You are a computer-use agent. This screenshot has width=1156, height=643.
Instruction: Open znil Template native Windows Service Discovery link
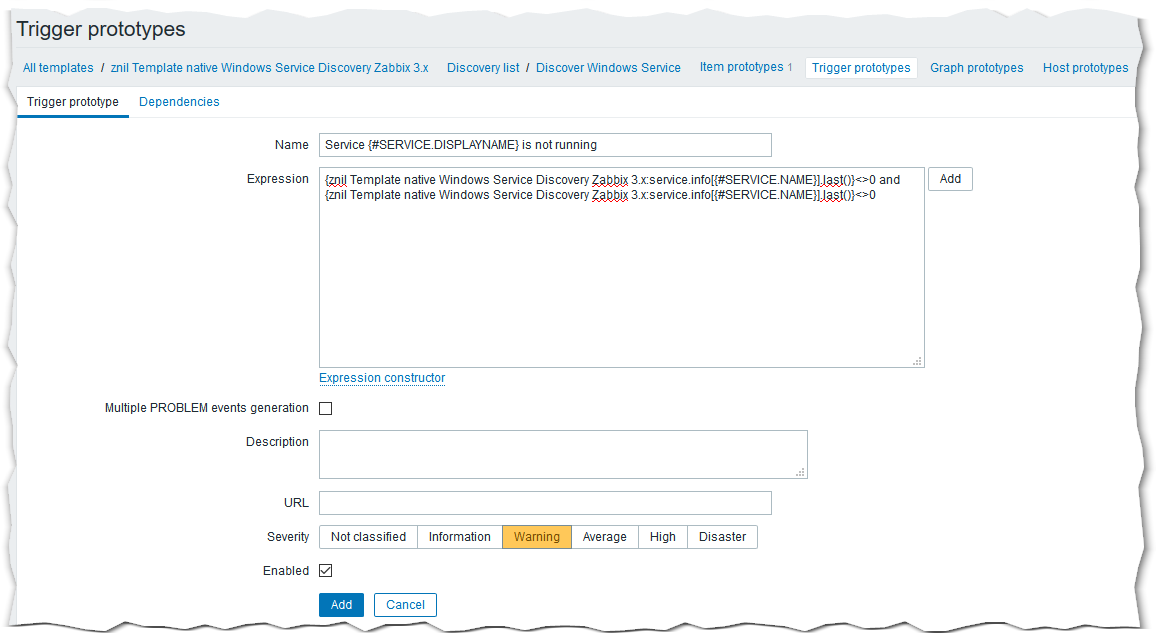coord(269,68)
